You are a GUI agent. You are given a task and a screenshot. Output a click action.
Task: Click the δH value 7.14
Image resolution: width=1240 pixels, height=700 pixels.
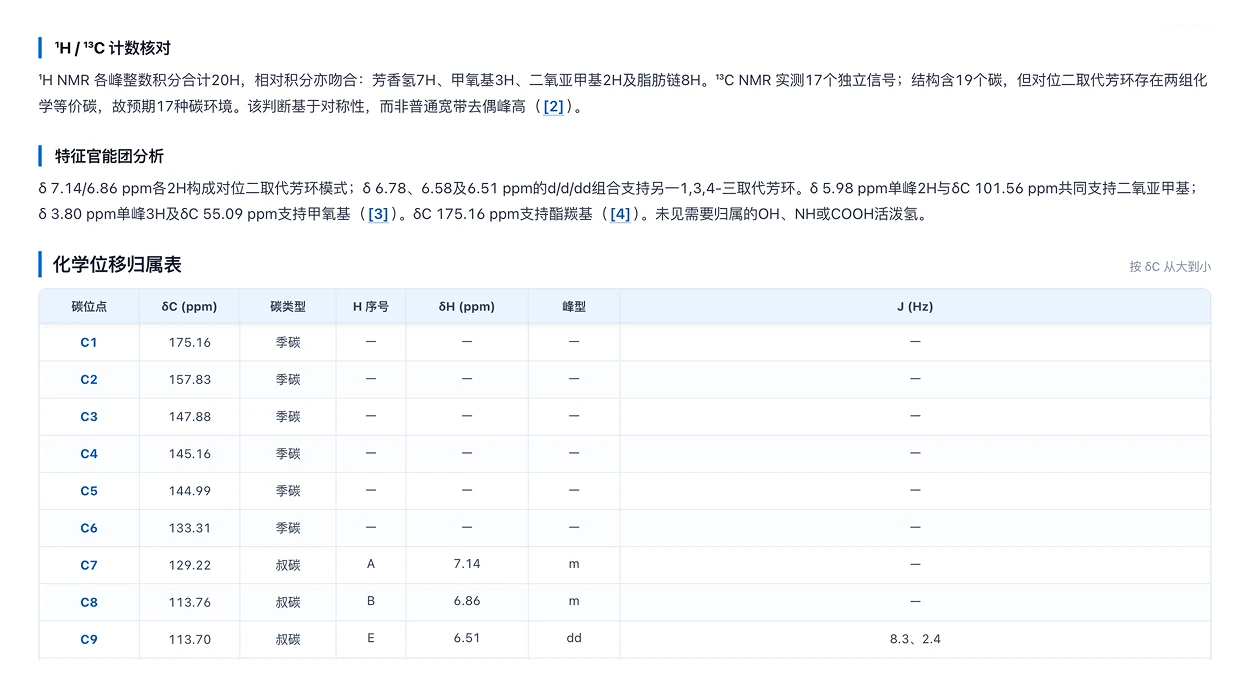(x=467, y=564)
